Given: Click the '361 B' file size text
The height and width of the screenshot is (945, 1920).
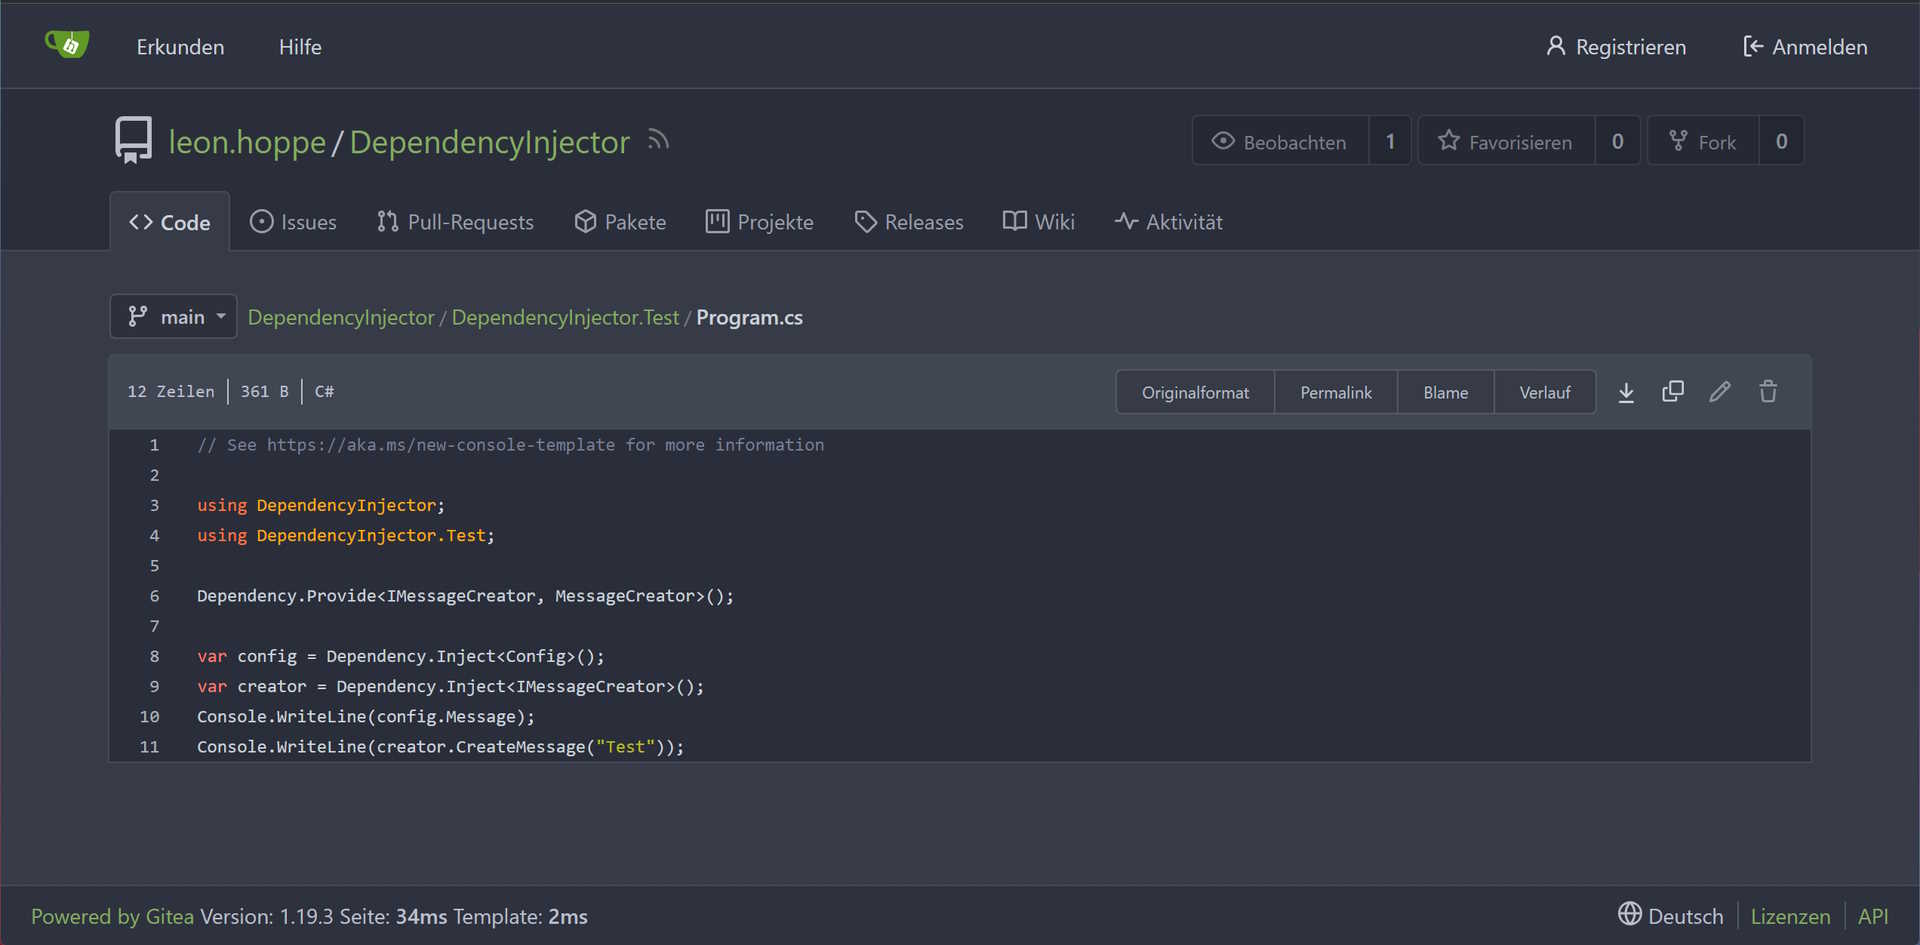Looking at the screenshot, I should pos(264,392).
